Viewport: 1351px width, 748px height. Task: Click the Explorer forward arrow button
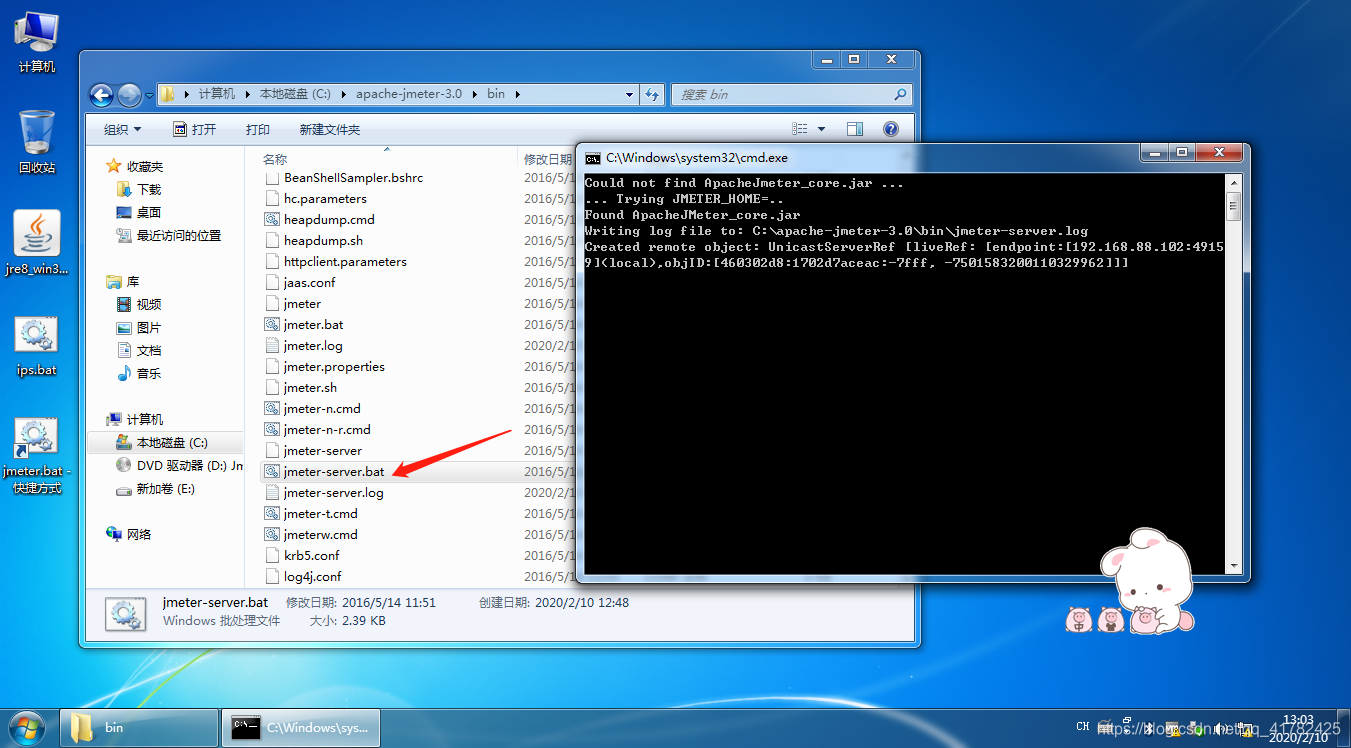(x=129, y=95)
